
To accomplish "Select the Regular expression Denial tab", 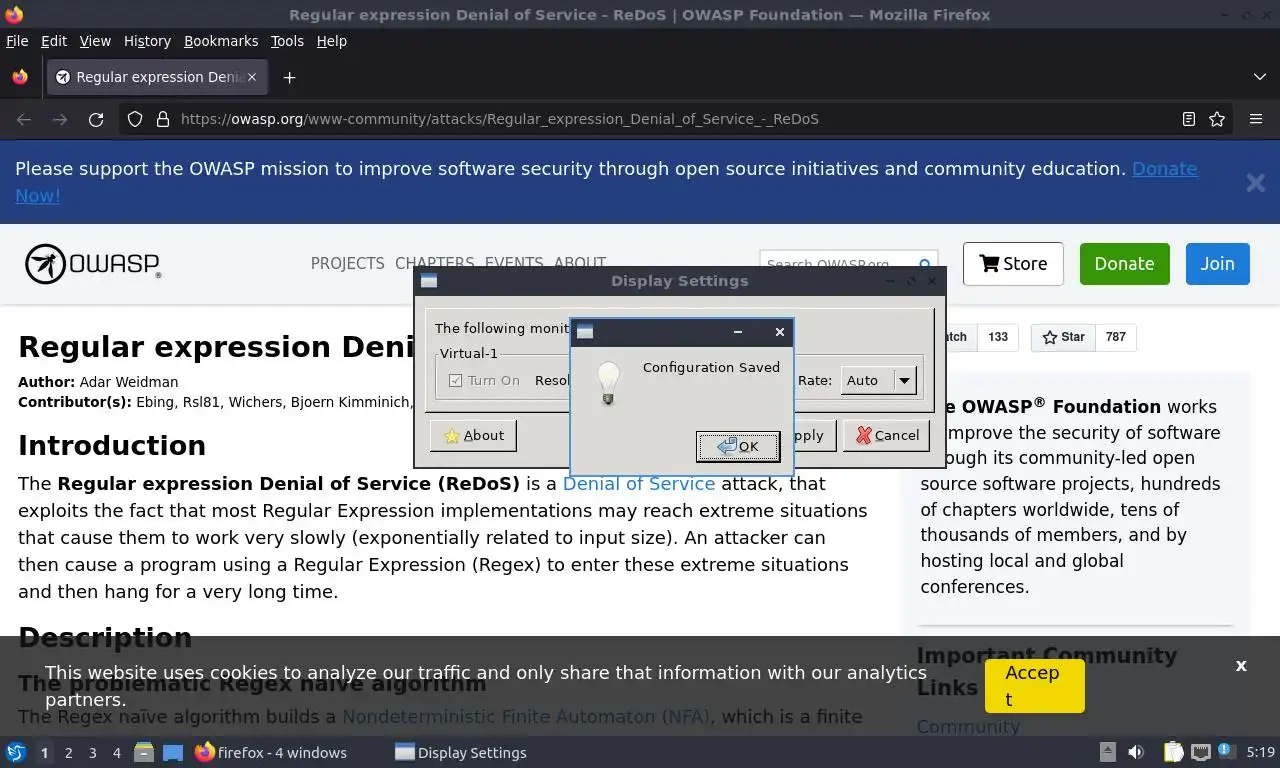I will (x=157, y=77).
